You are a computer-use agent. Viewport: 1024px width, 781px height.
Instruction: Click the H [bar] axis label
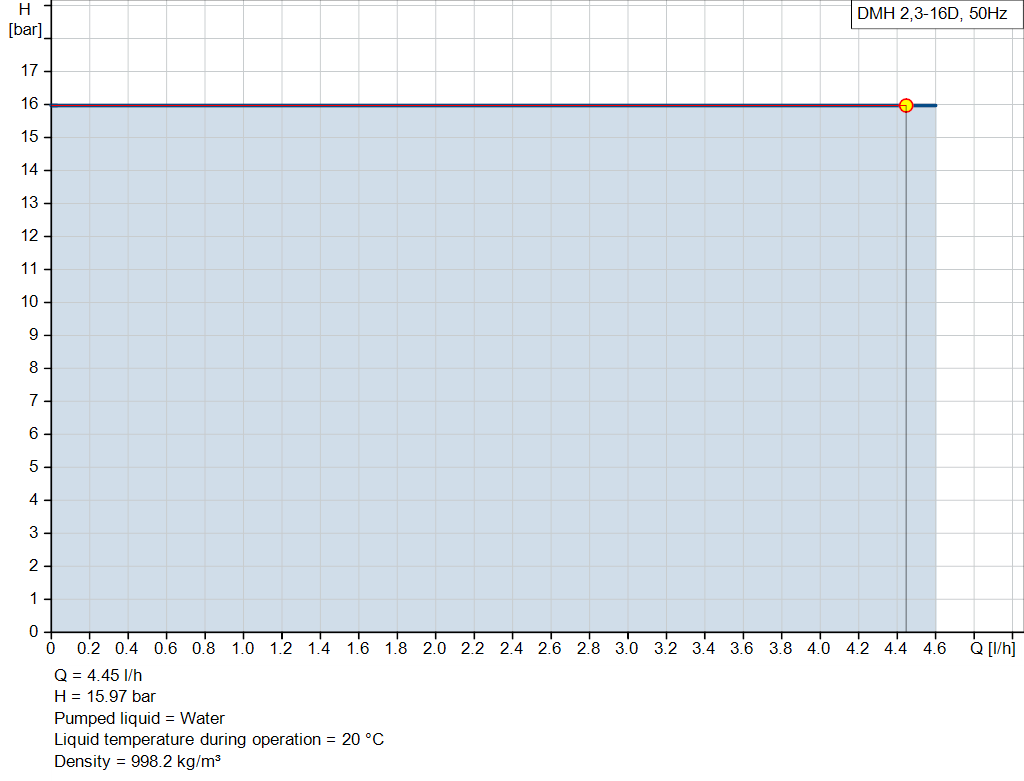25,20
